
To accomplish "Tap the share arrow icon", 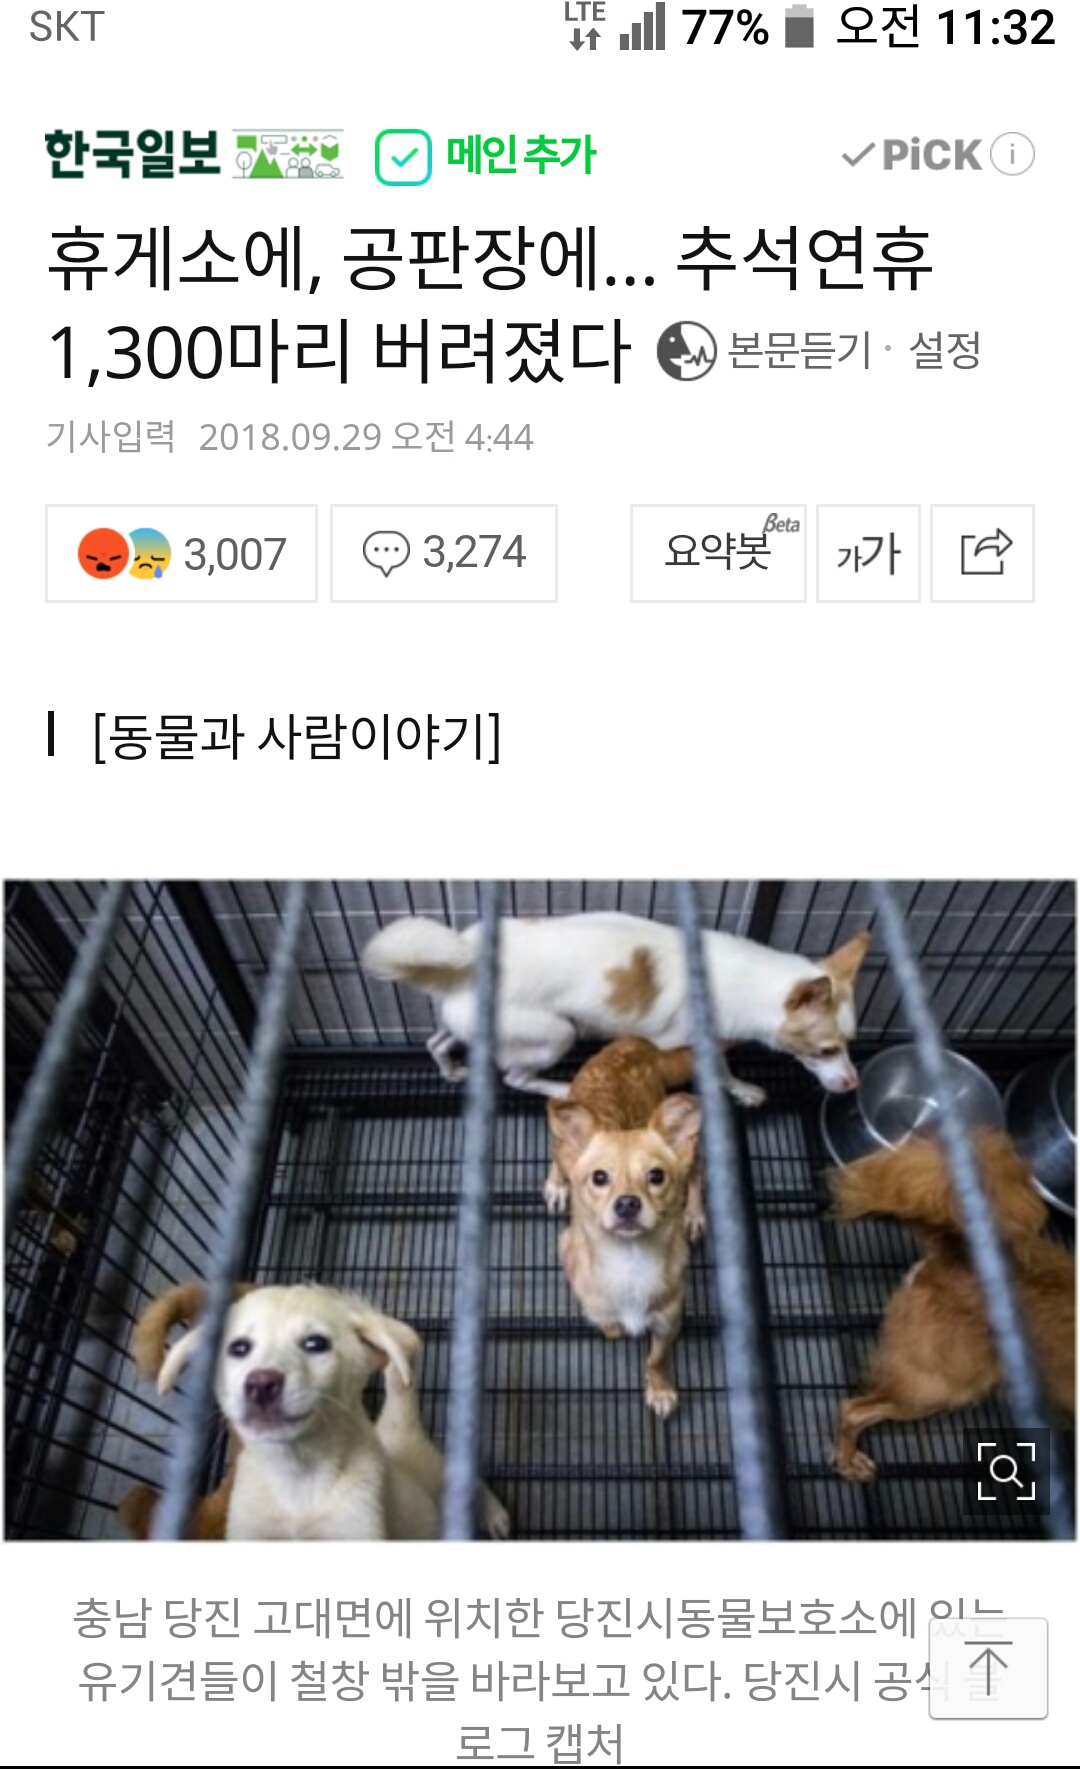I will [x=985, y=553].
